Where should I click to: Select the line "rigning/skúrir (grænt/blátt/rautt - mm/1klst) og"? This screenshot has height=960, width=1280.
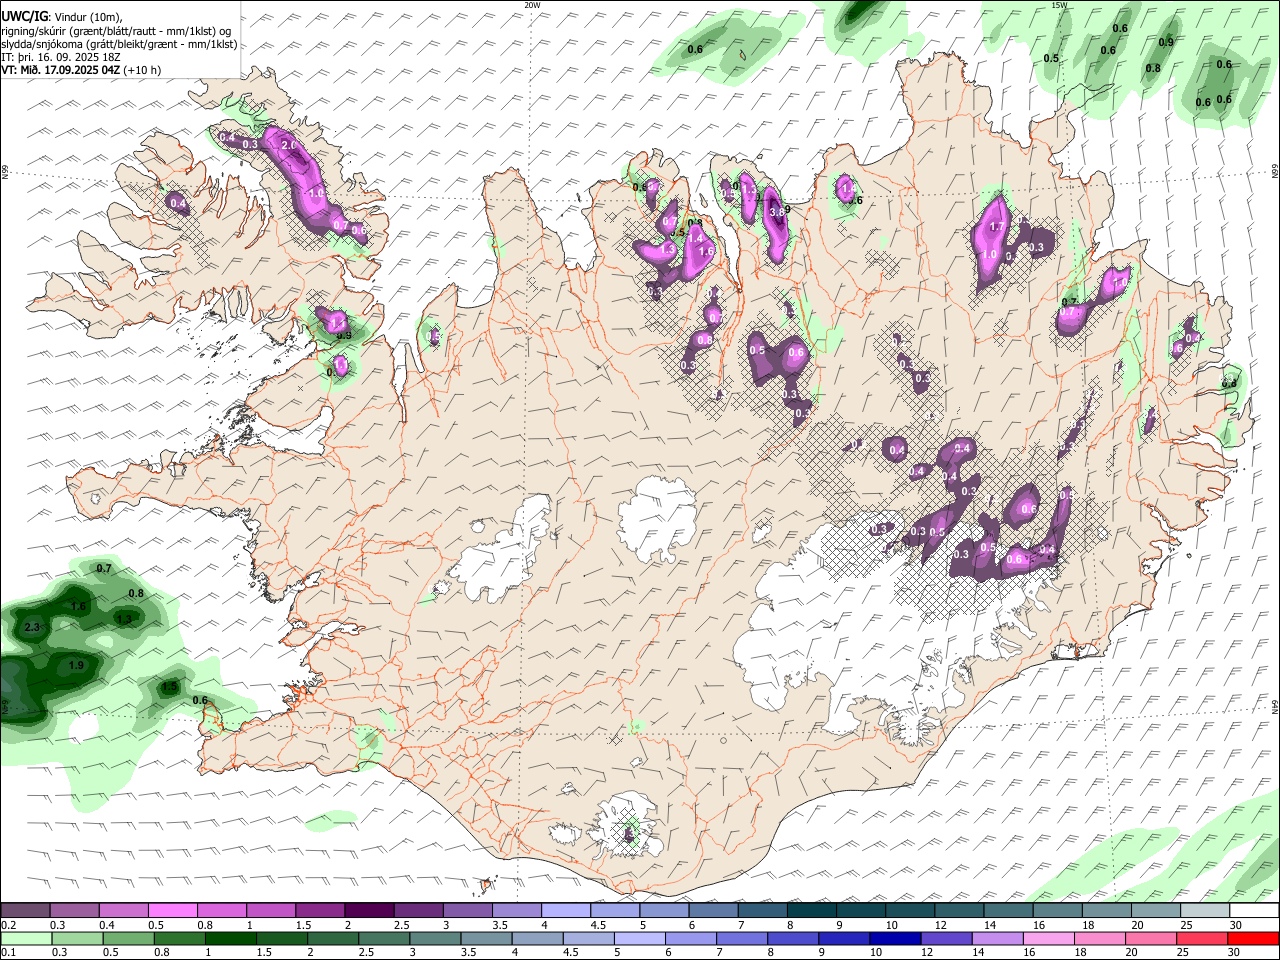coord(116,31)
